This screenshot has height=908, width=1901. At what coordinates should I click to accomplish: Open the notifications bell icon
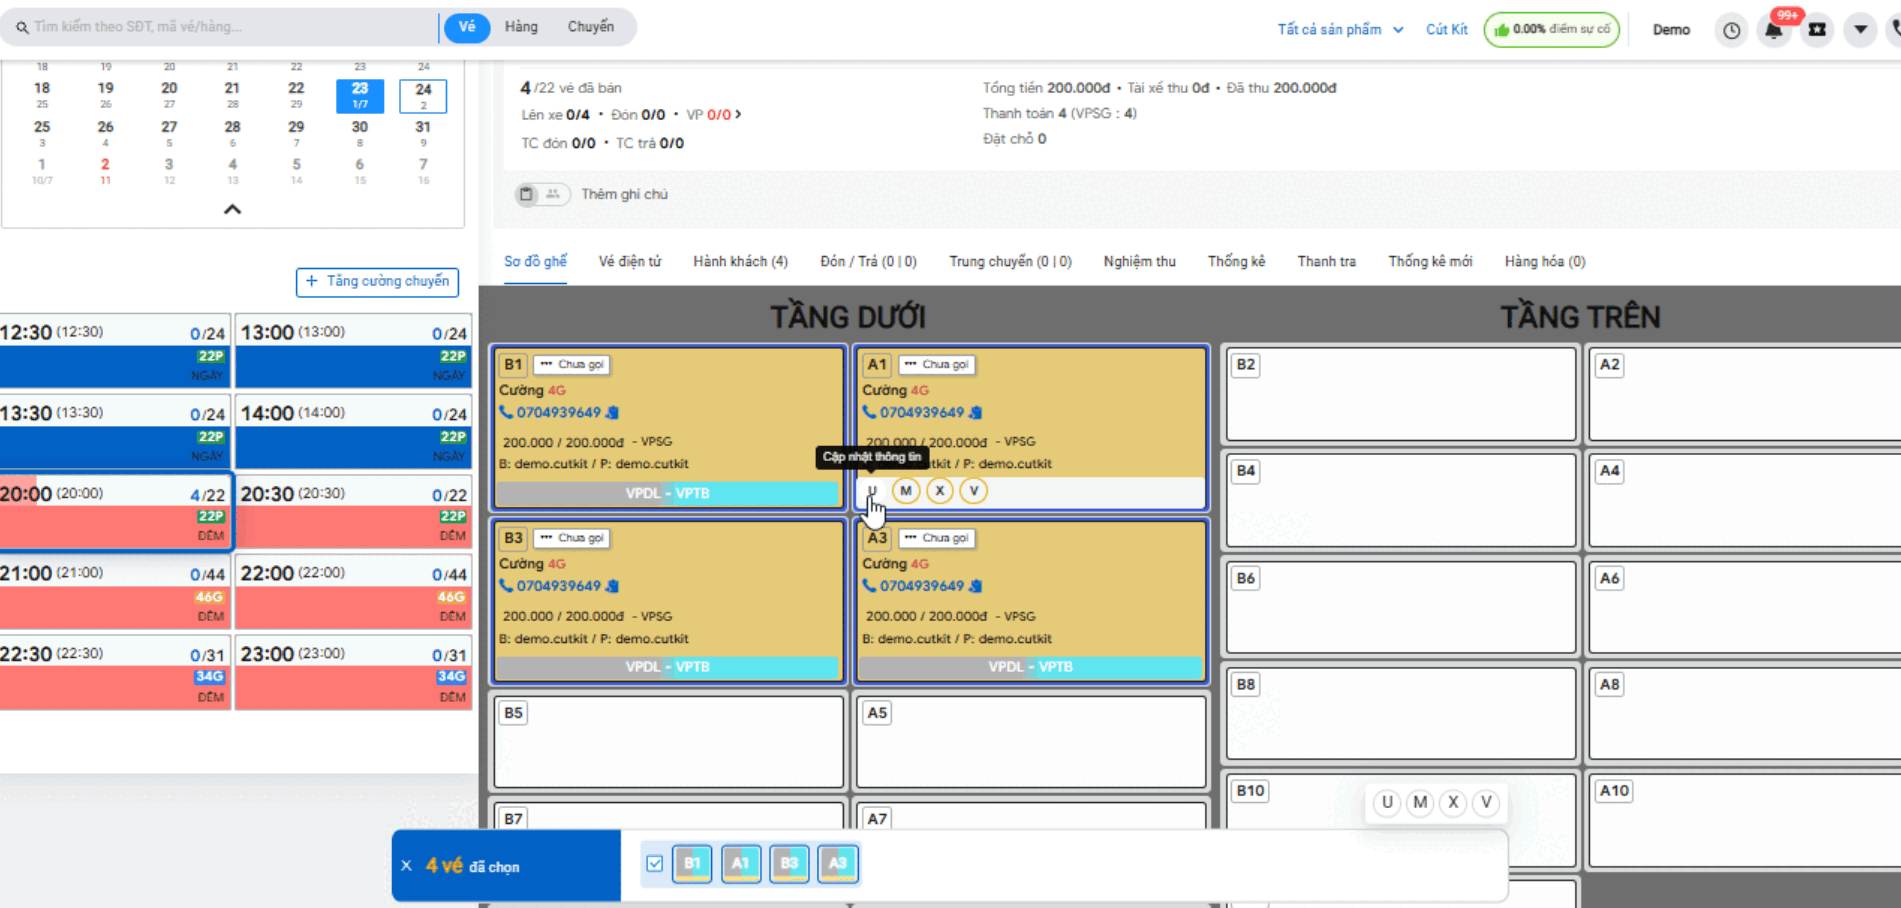(1773, 30)
